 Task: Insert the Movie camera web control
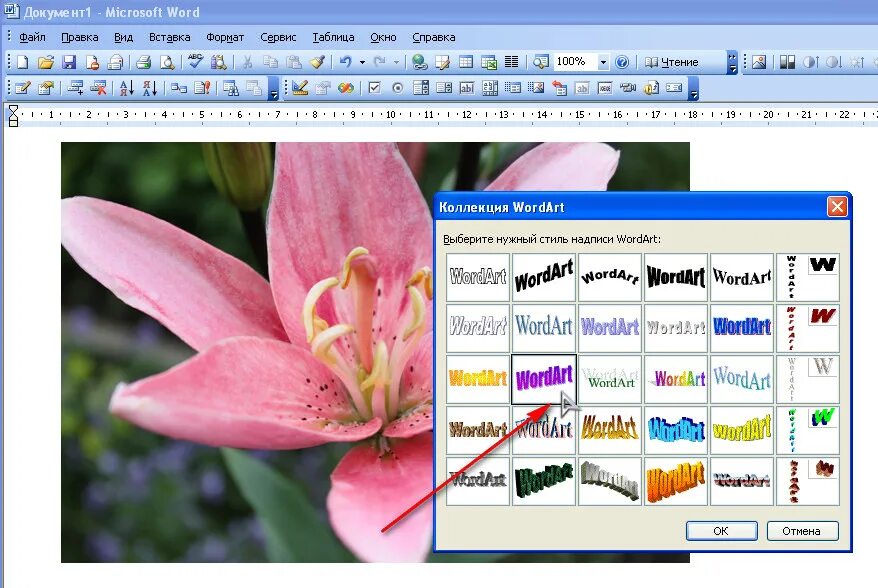point(628,88)
